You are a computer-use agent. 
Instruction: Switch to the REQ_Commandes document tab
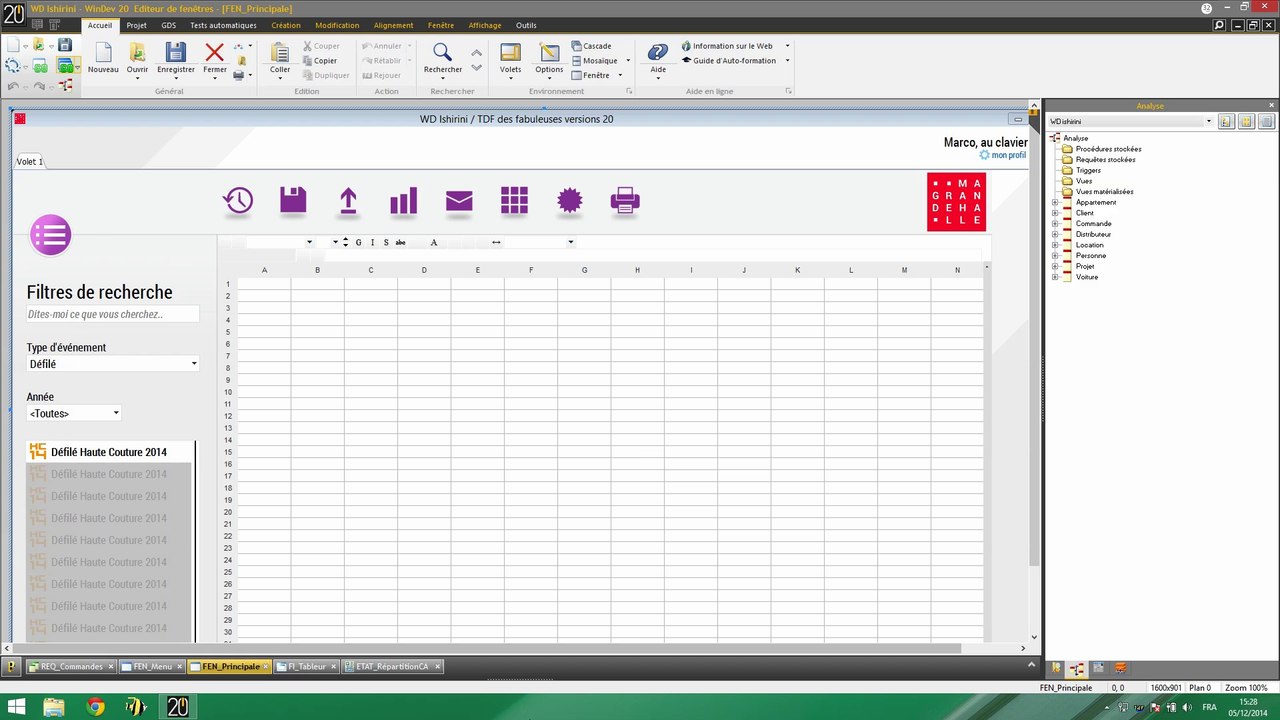pos(72,666)
